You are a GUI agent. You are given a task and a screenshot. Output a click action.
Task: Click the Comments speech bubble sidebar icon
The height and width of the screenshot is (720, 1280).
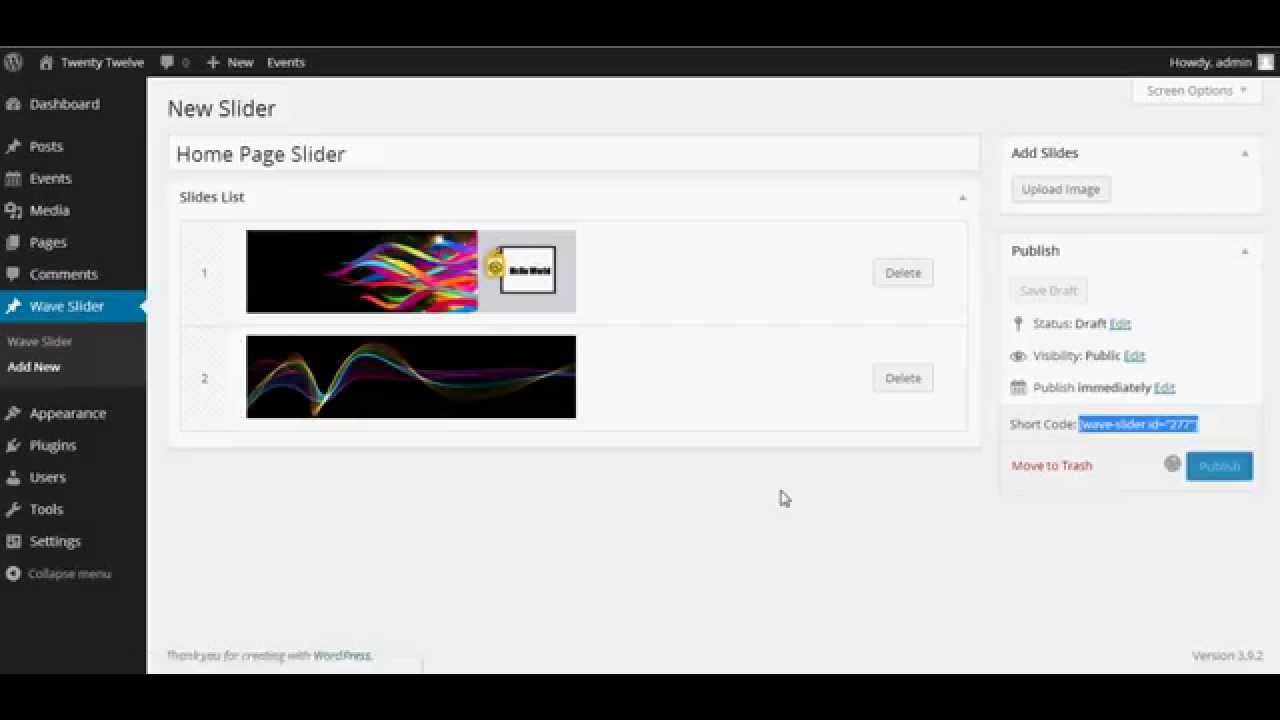coord(13,274)
